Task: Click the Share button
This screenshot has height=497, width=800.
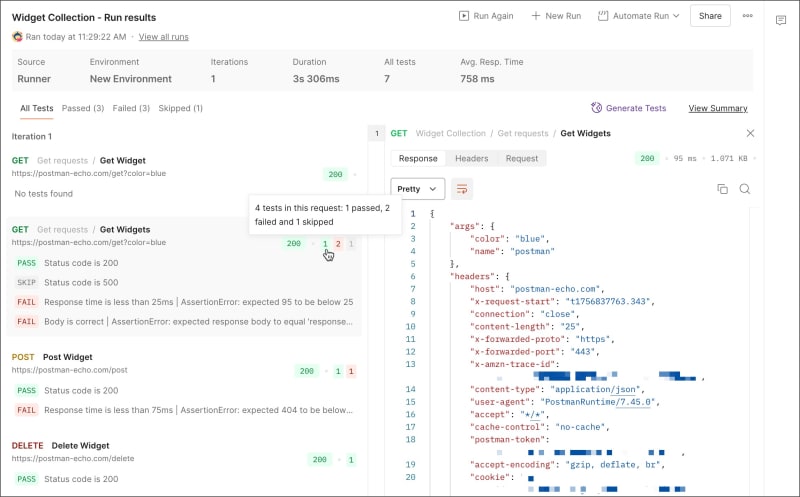Action: pos(710,16)
